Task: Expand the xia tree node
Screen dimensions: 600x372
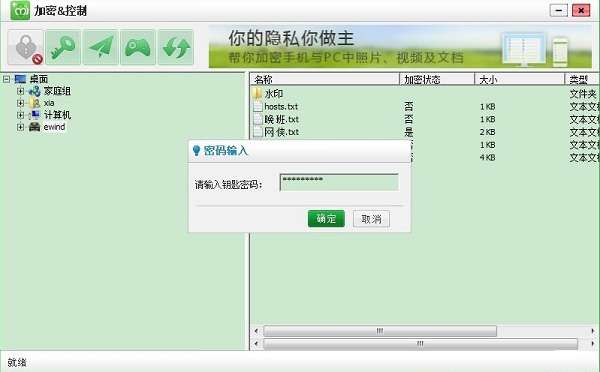Action: (x=20, y=103)
